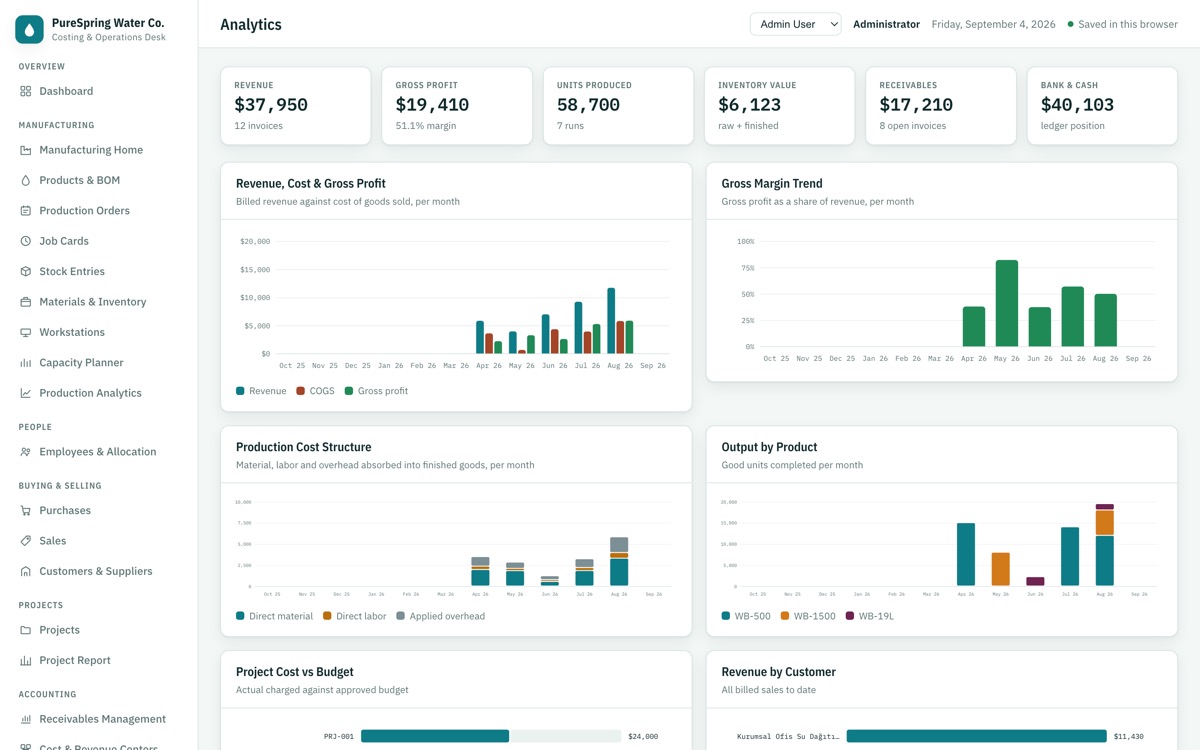Toggle Gross profit series in legend
Viewport: 1200px width, 750px height.
(376, 391)
